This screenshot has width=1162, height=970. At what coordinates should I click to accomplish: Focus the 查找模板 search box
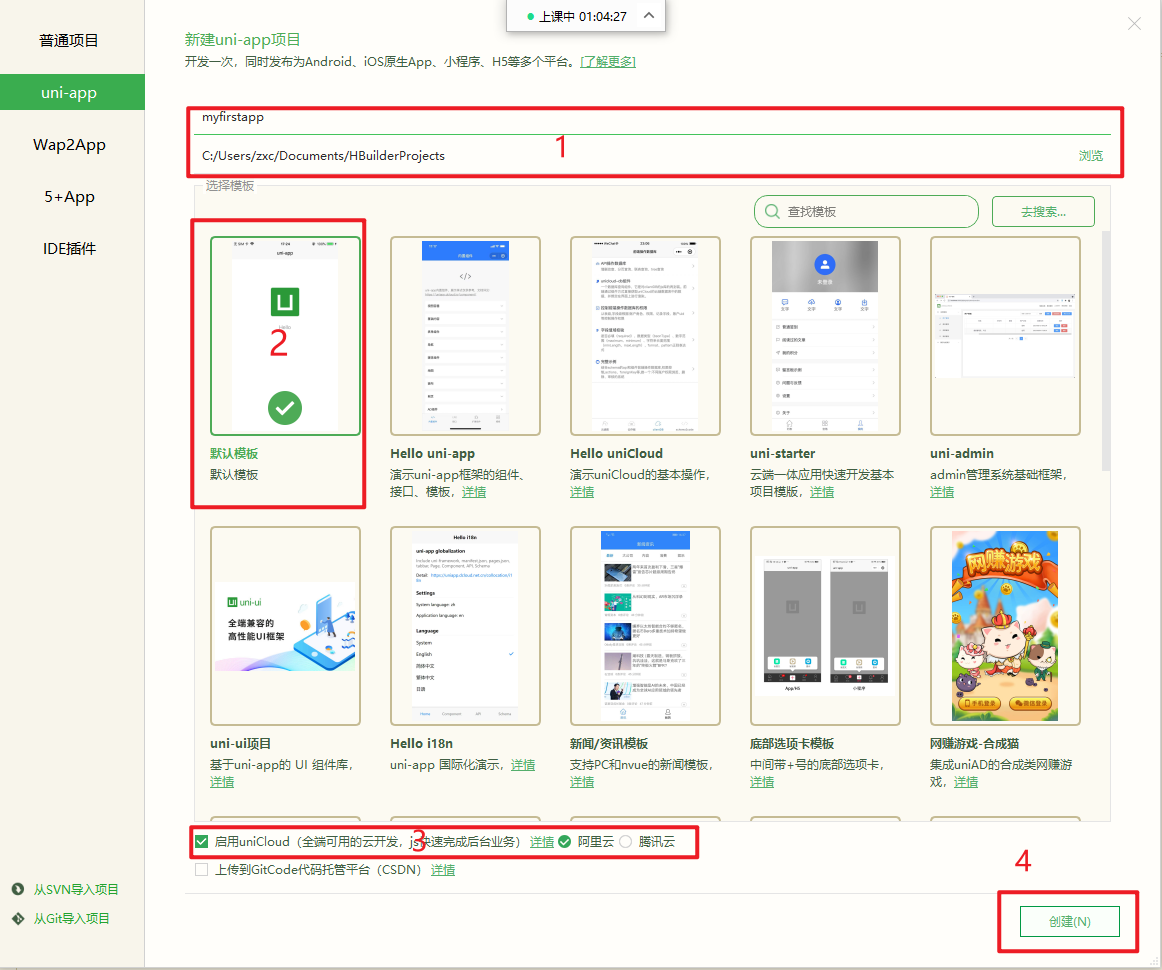pos(866,211)
